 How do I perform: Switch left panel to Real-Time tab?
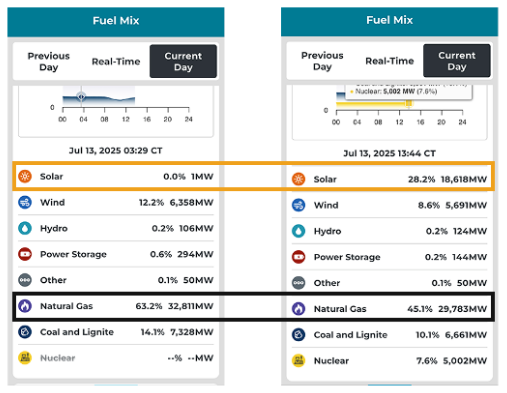(116, 61)
